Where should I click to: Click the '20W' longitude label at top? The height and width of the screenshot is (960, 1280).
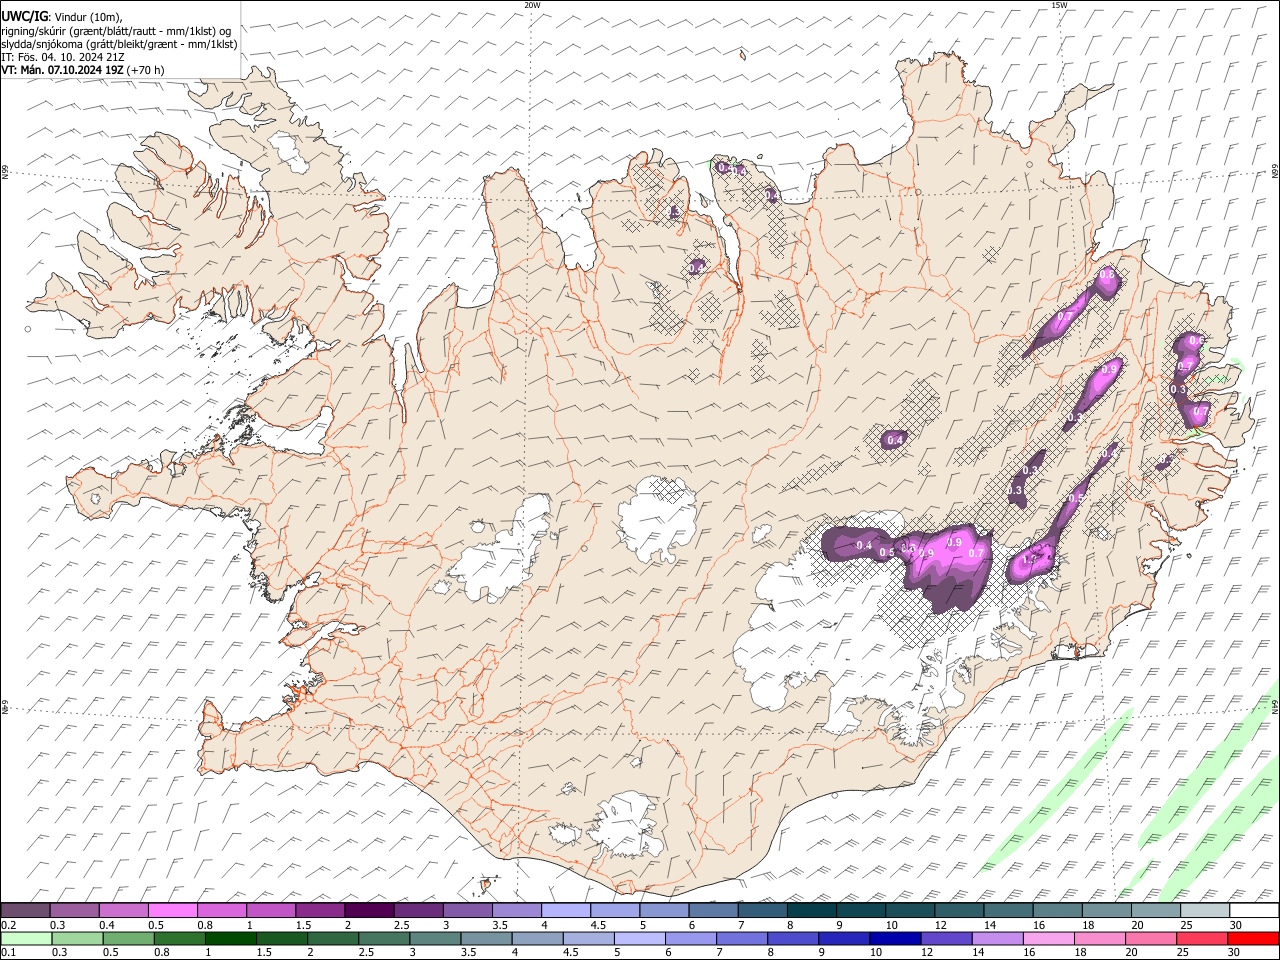(x=532, y=5)
